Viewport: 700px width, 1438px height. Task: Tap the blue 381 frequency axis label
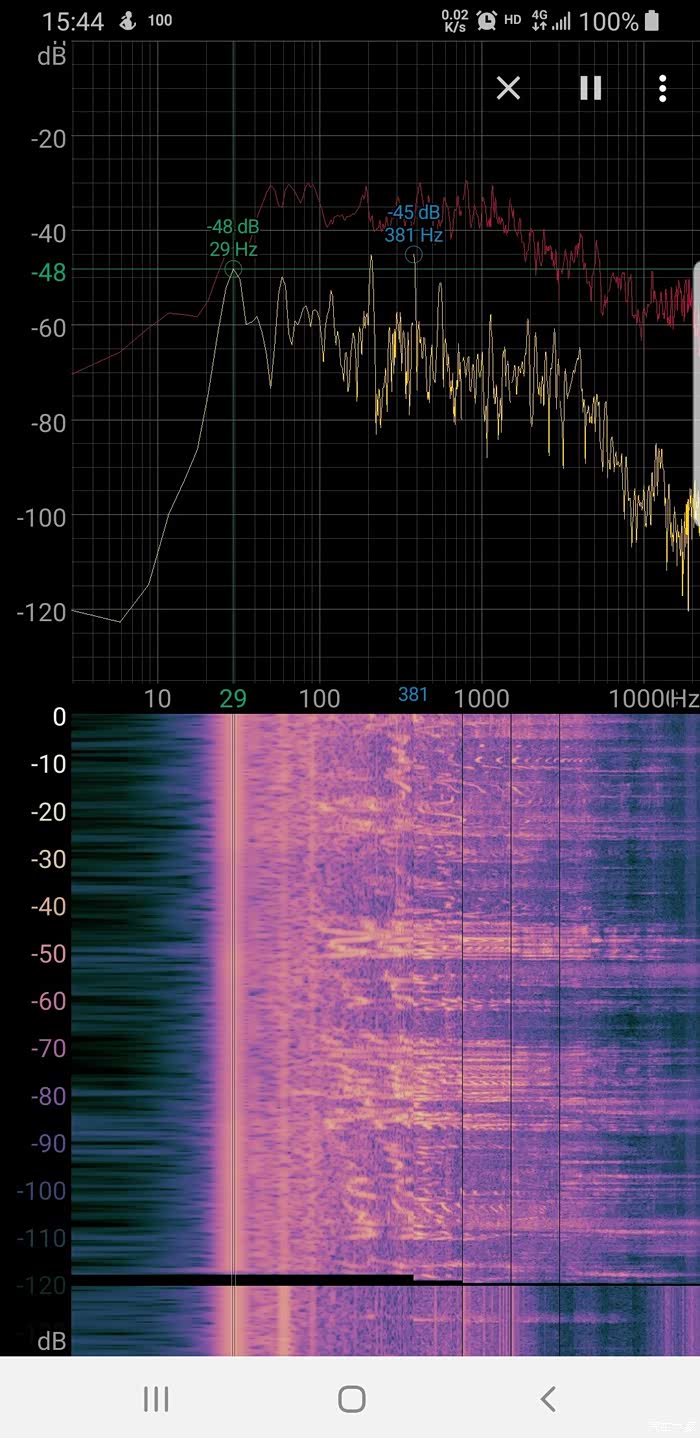pyautogui.click(x=413, y=694)
